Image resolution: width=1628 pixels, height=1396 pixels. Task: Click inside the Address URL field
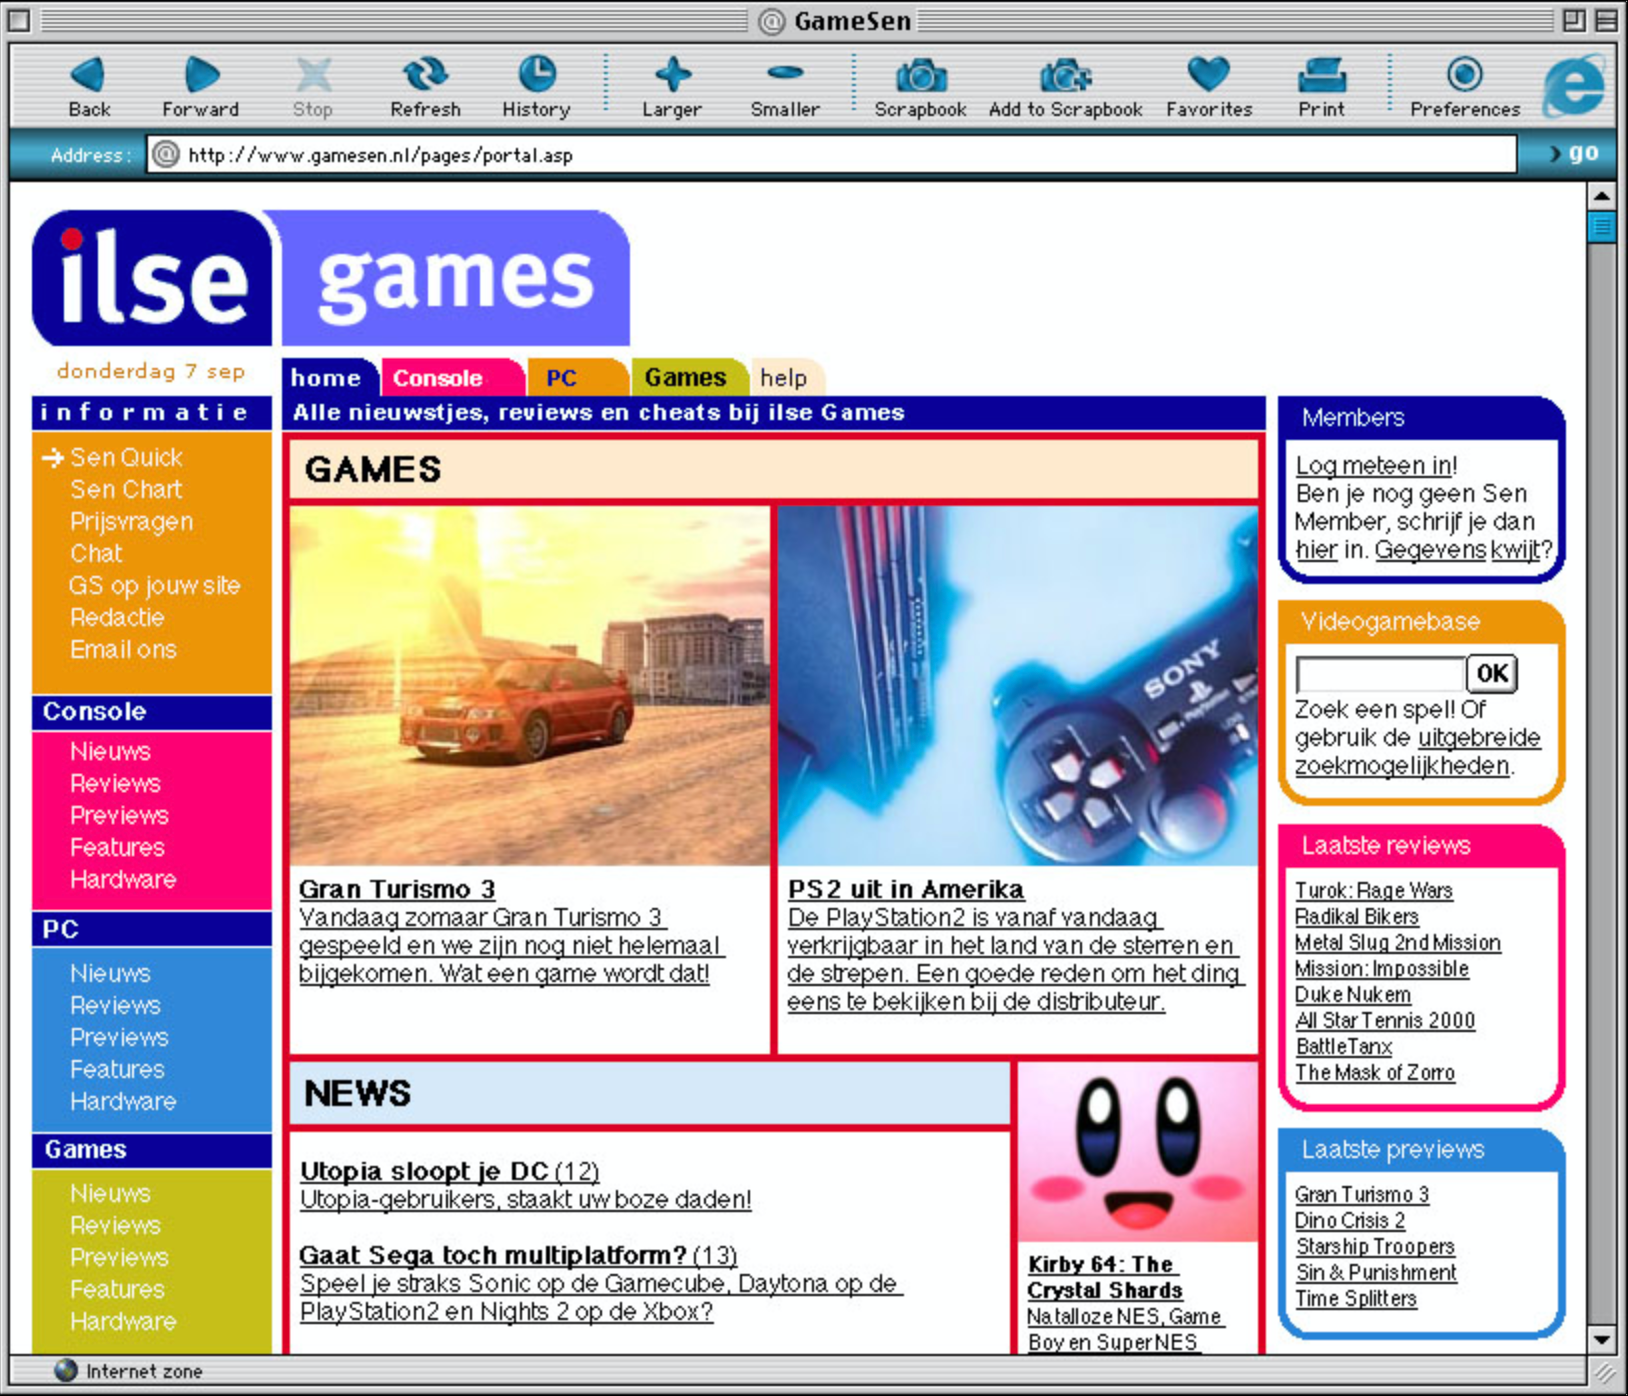[830, 155]
